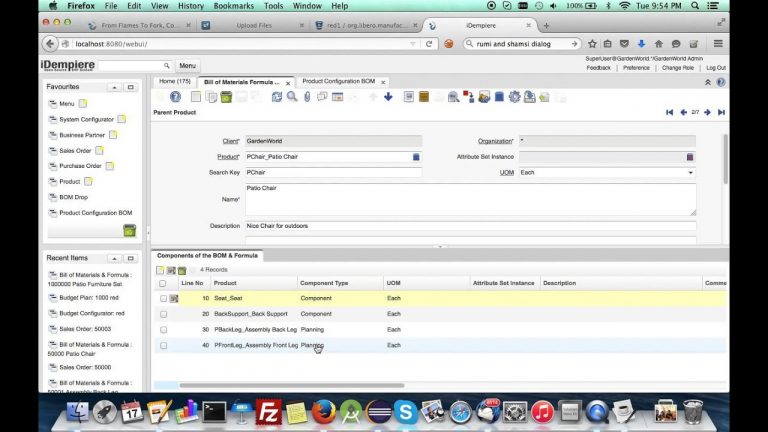The width and height of the screenshot is (768, 432).
Task: Click the blue down-arrow Detail record icon
Action: 388,97
